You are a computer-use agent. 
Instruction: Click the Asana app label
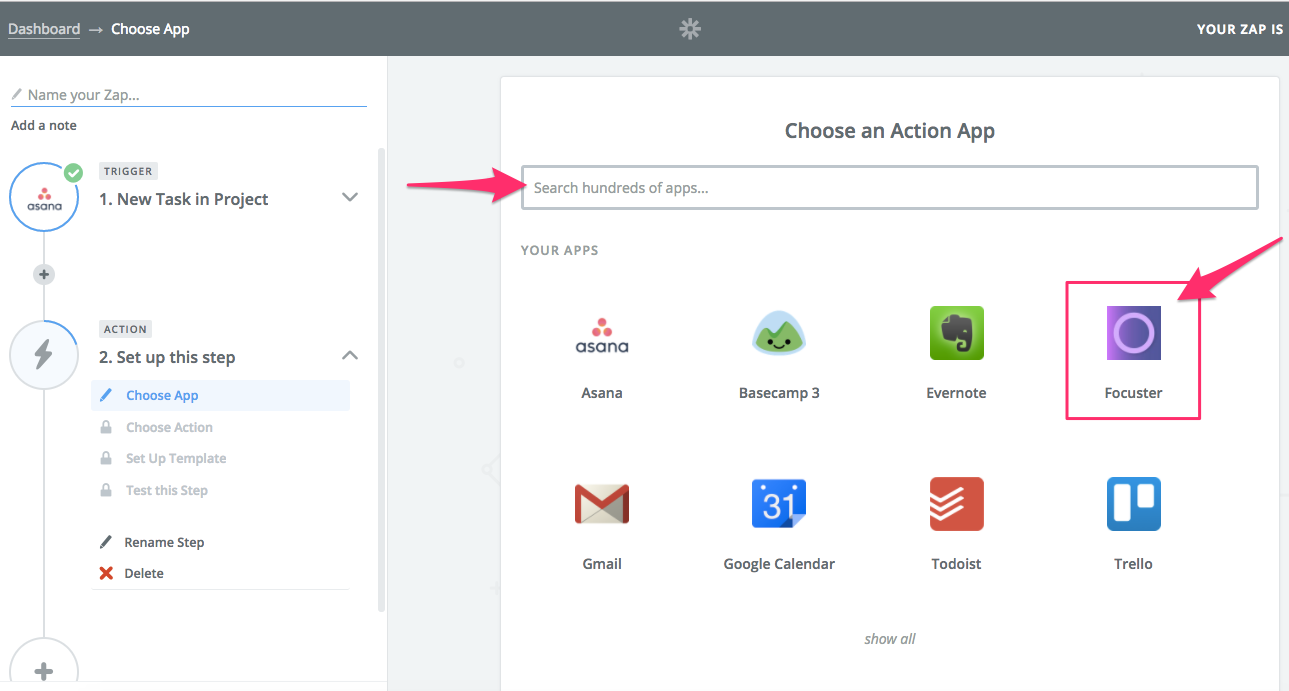(602, 393)
